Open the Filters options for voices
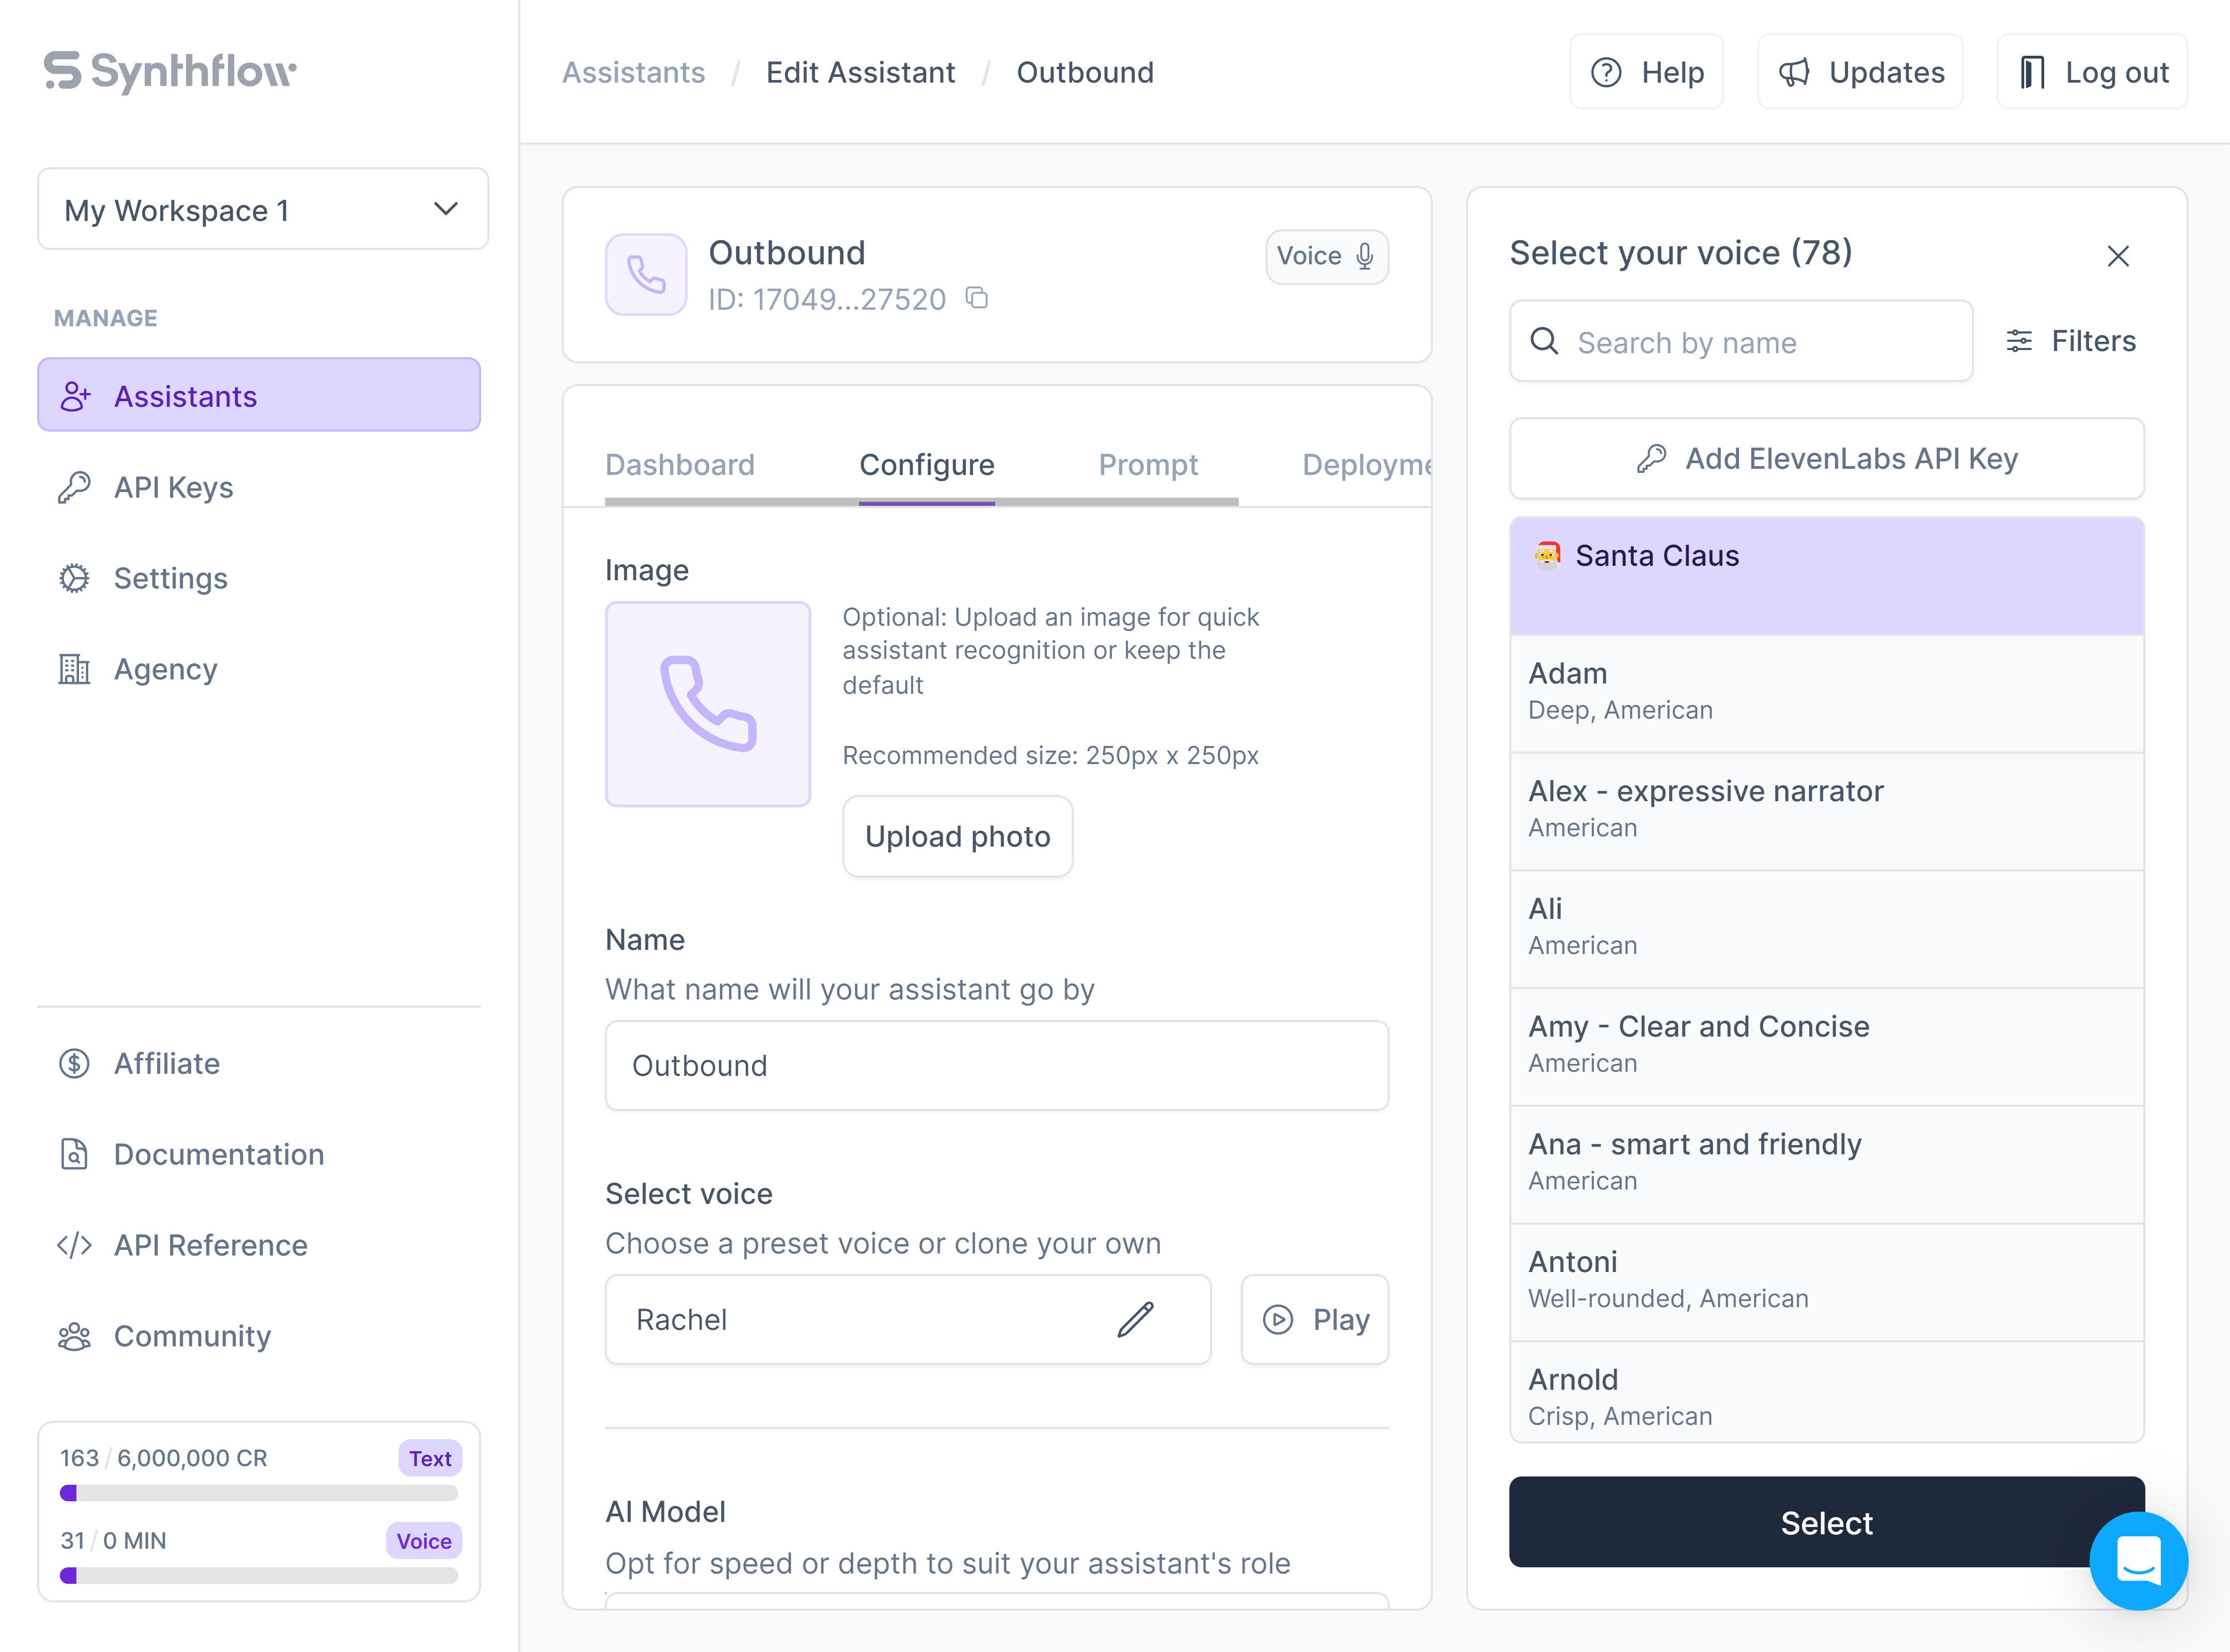2230x1652 pixels. [2071, 341]
